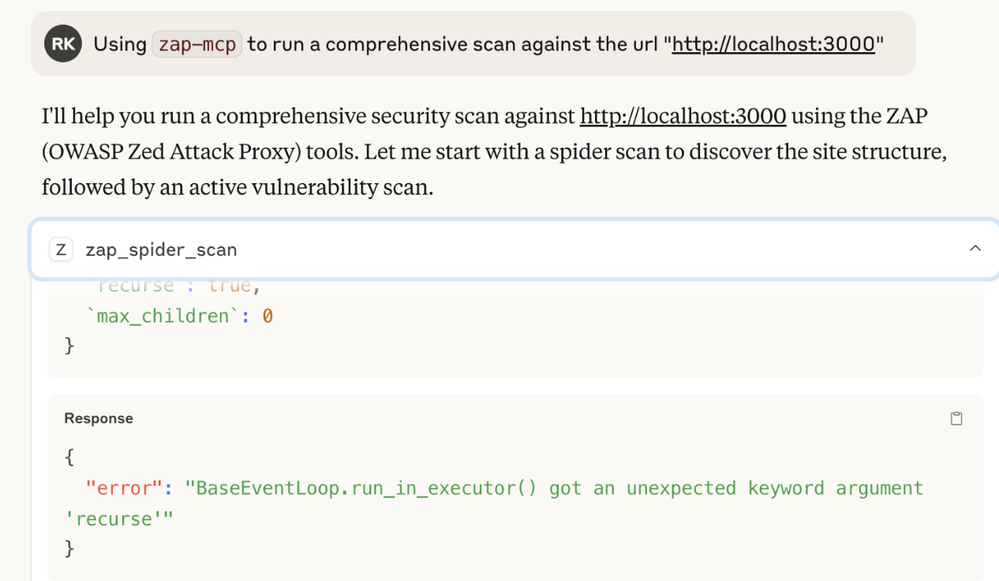This screenshot has width=999, height=581.
Task: Click the "error" key in the response JSON
Action: [x=124, y=488]
